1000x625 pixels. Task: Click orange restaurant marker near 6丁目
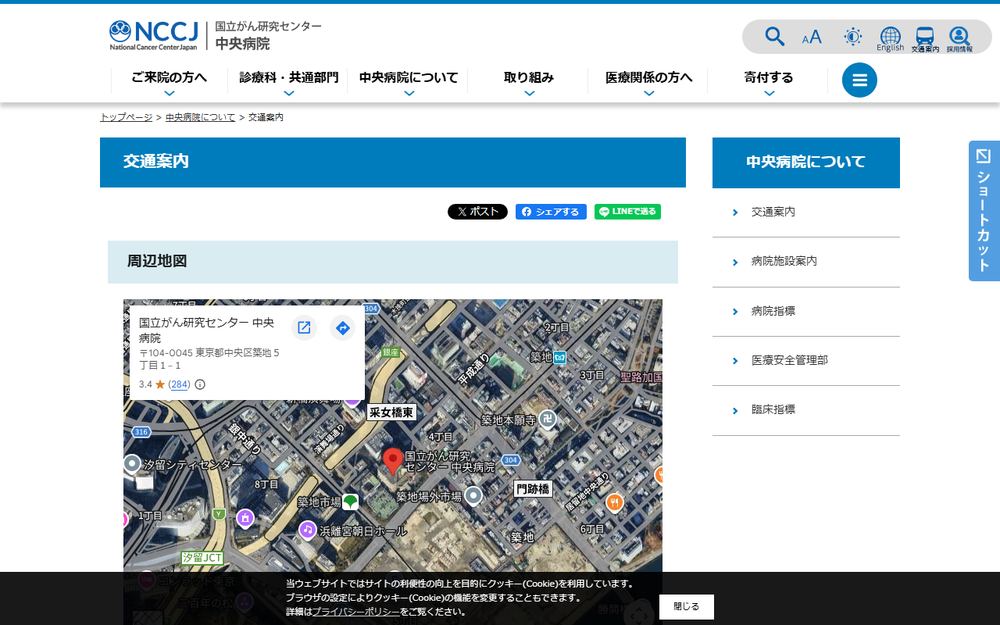[x=614, y=503]
